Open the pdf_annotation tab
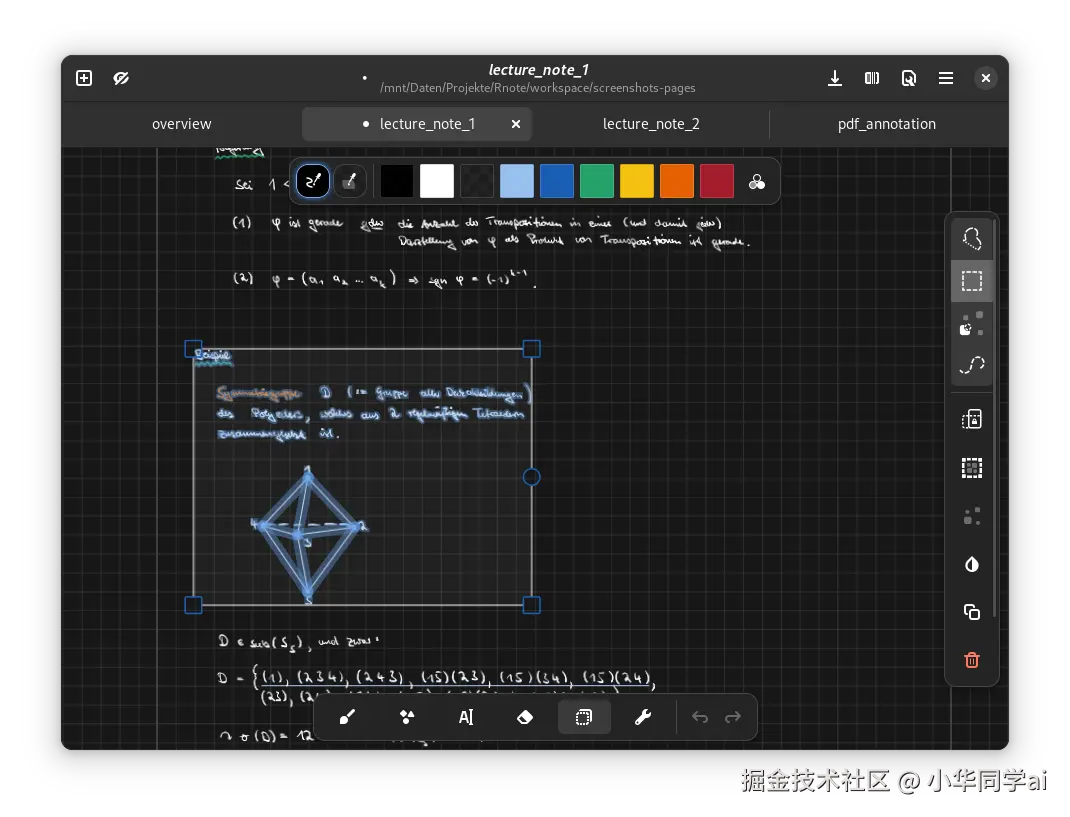The width and height of the screenshot is (1070, 817). 886,124
